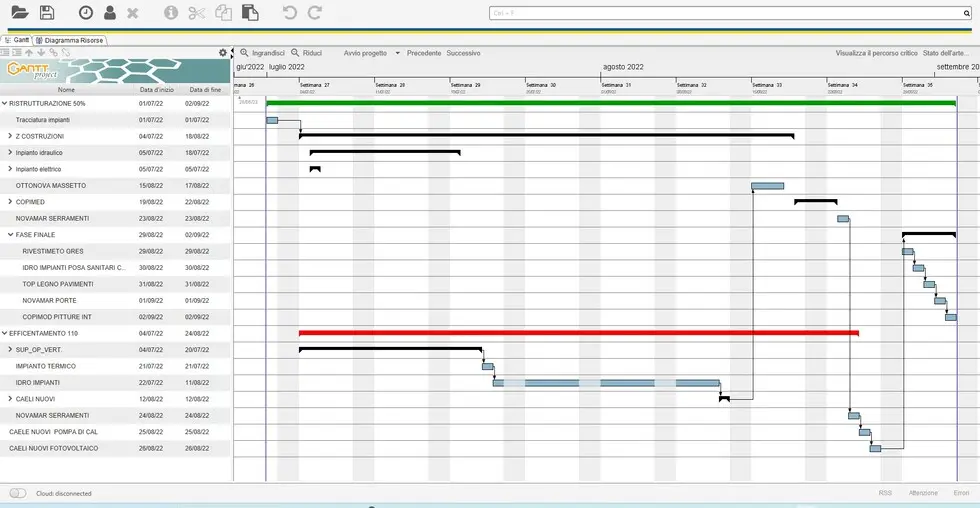Click Ingrandisci to zoom in the chart
The image size is (980, 508).
pos(262,52)
